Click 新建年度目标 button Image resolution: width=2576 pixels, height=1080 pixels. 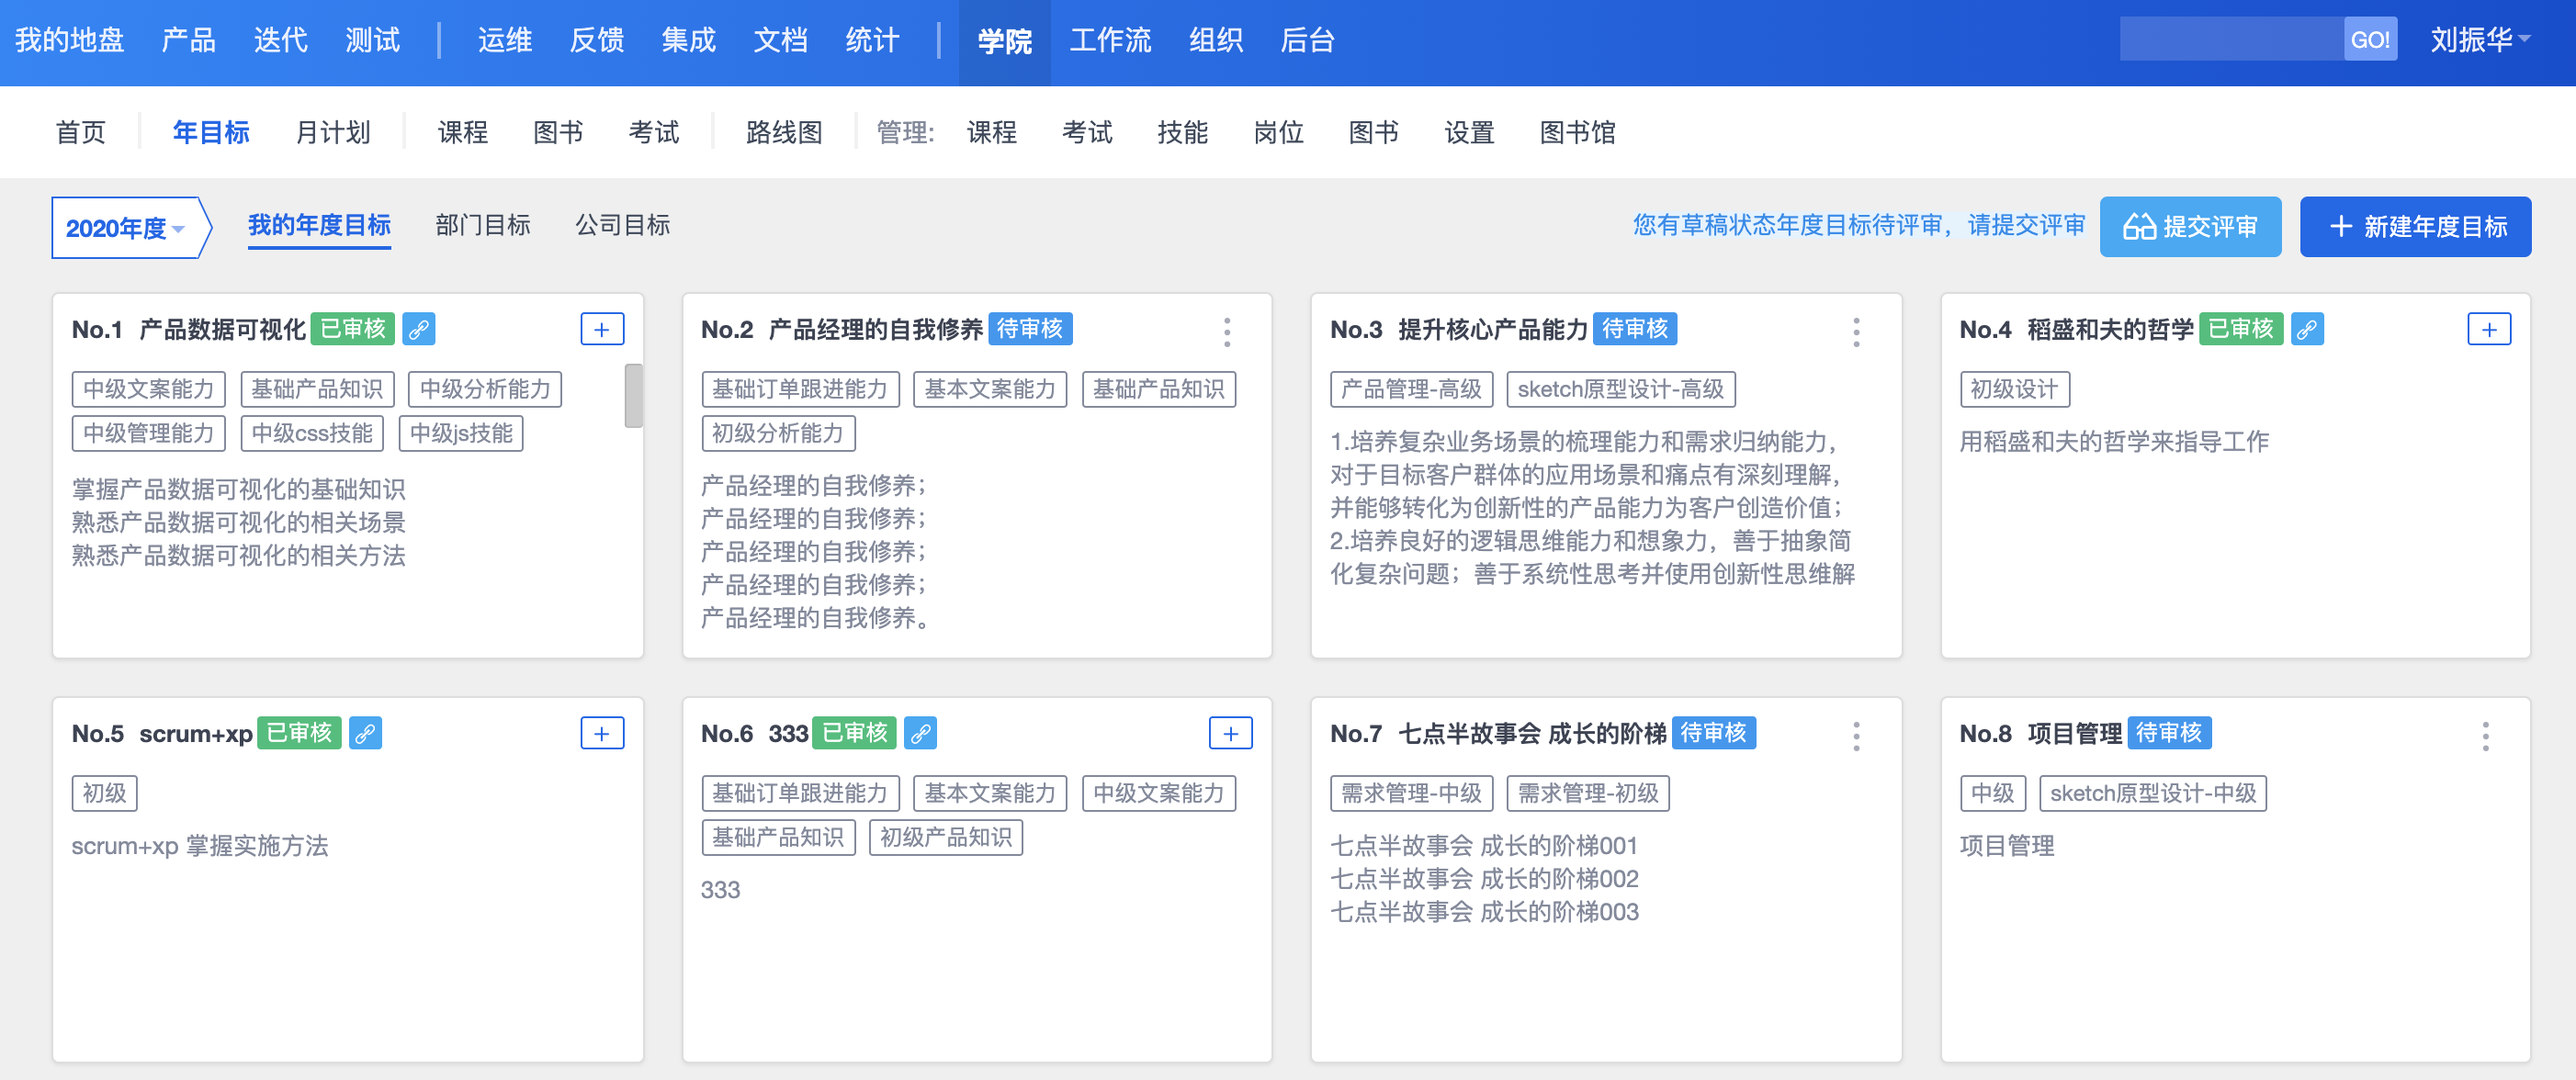(2414, 227)
